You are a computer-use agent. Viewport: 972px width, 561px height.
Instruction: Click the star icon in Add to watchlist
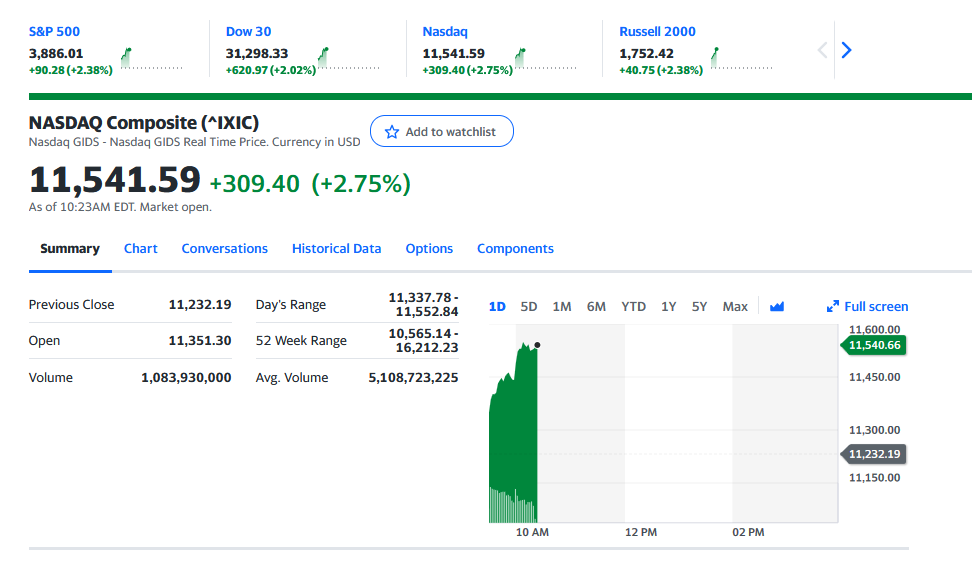tap(392, 132)
